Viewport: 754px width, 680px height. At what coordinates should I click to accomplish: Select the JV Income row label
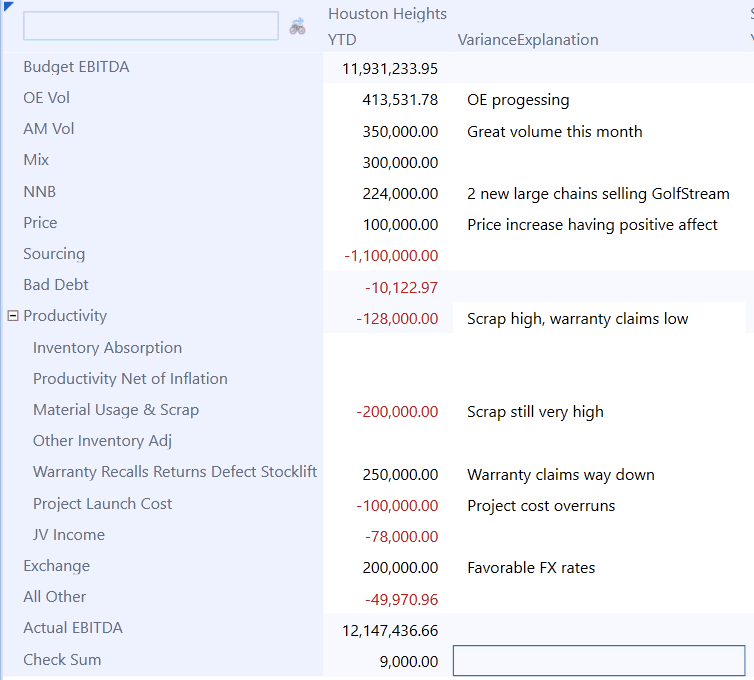click(x=68, y=535)
